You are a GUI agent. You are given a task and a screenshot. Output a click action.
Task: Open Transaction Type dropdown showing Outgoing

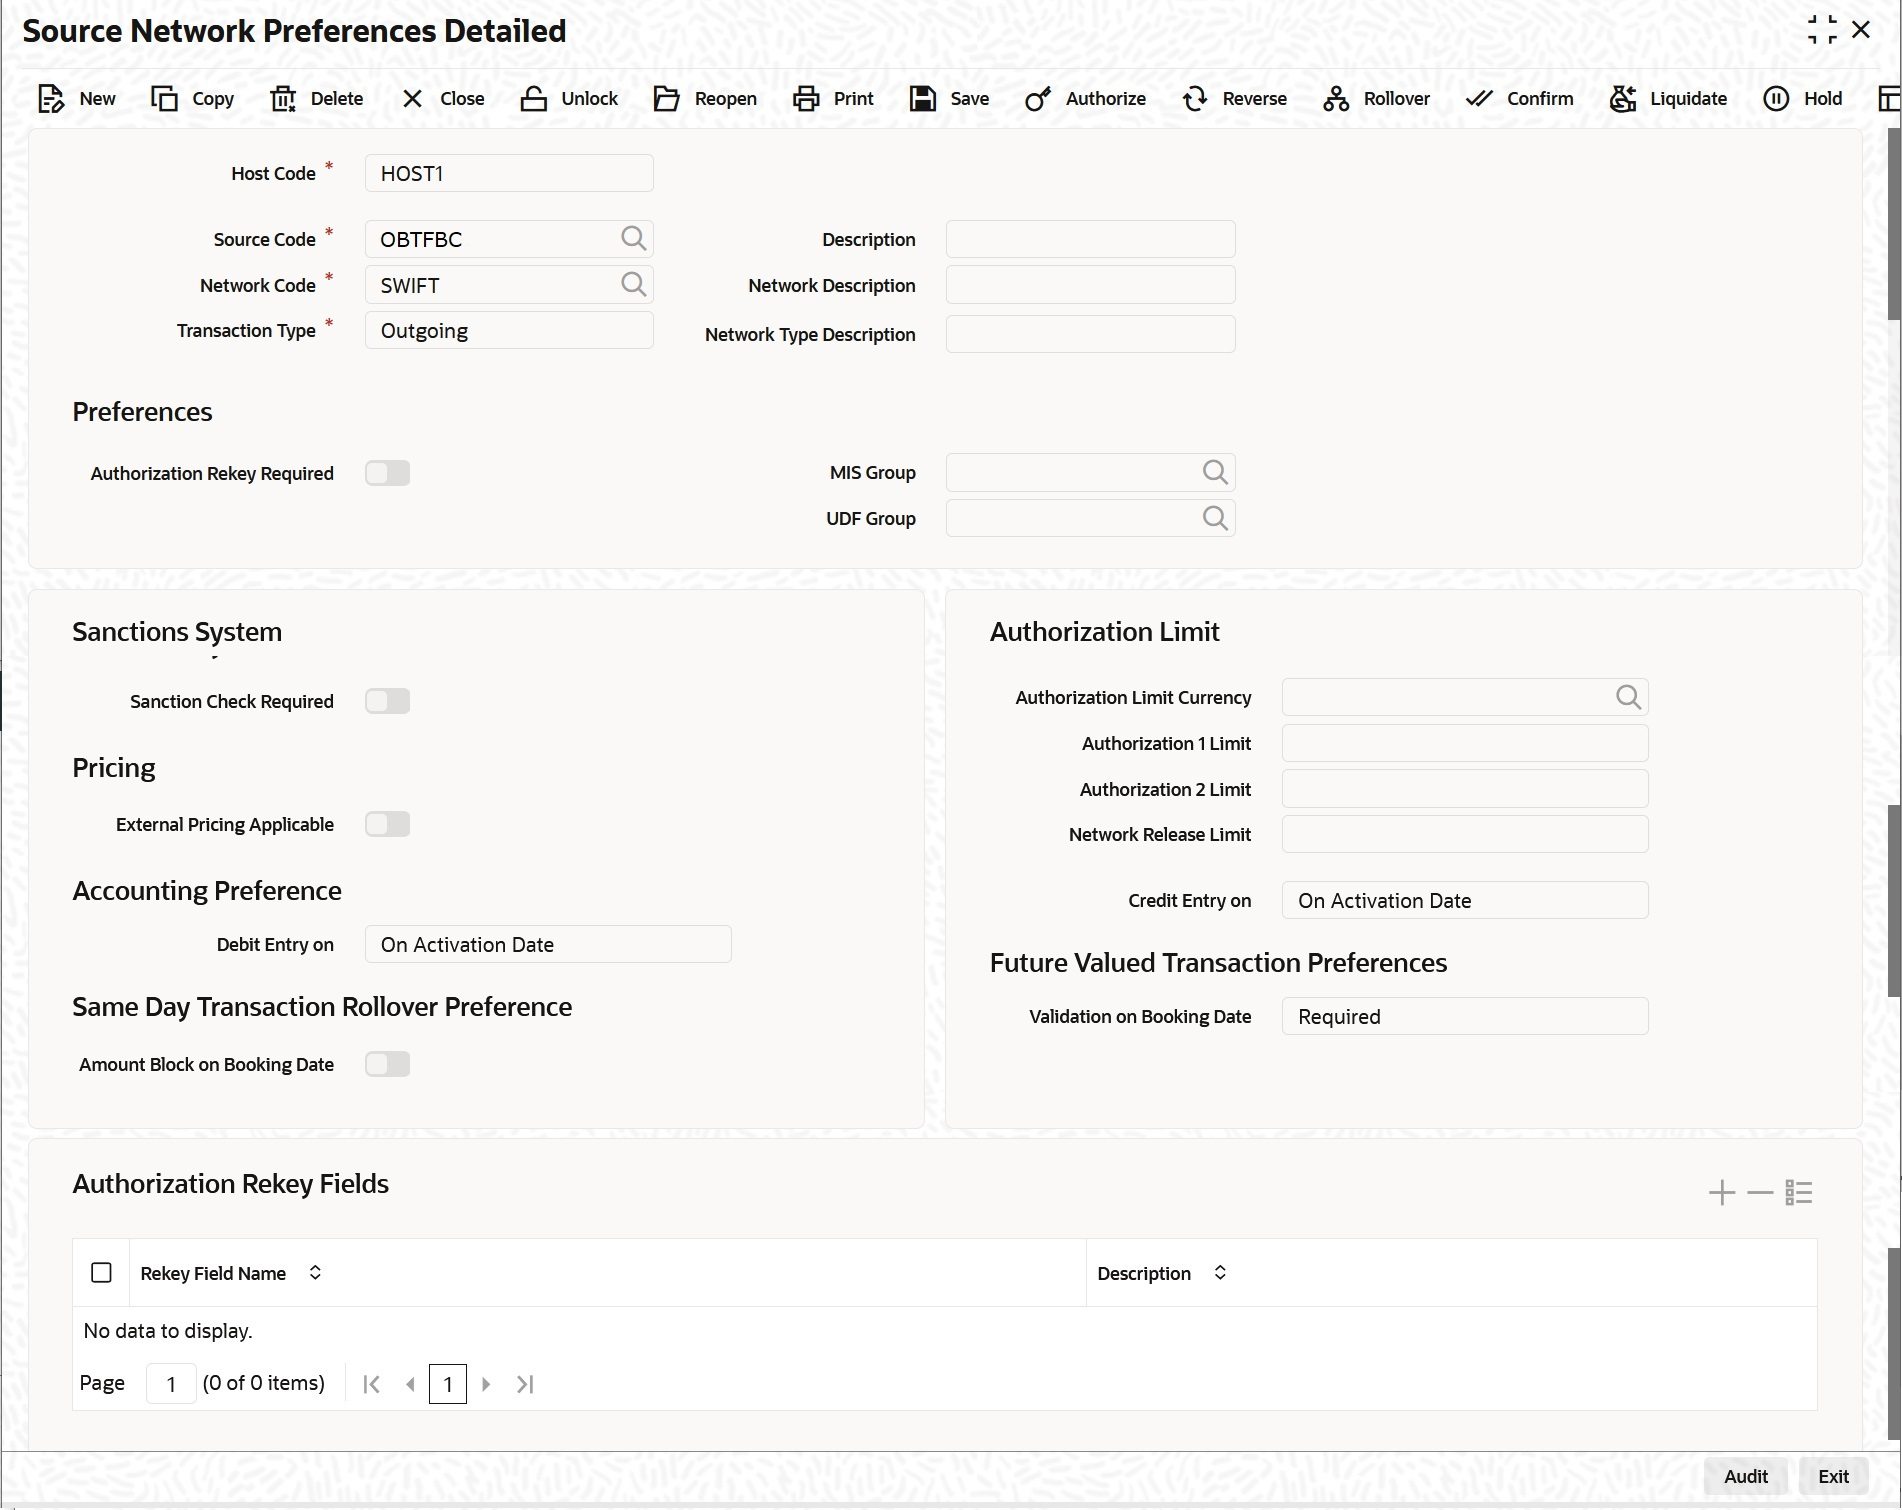coord(509,331)
